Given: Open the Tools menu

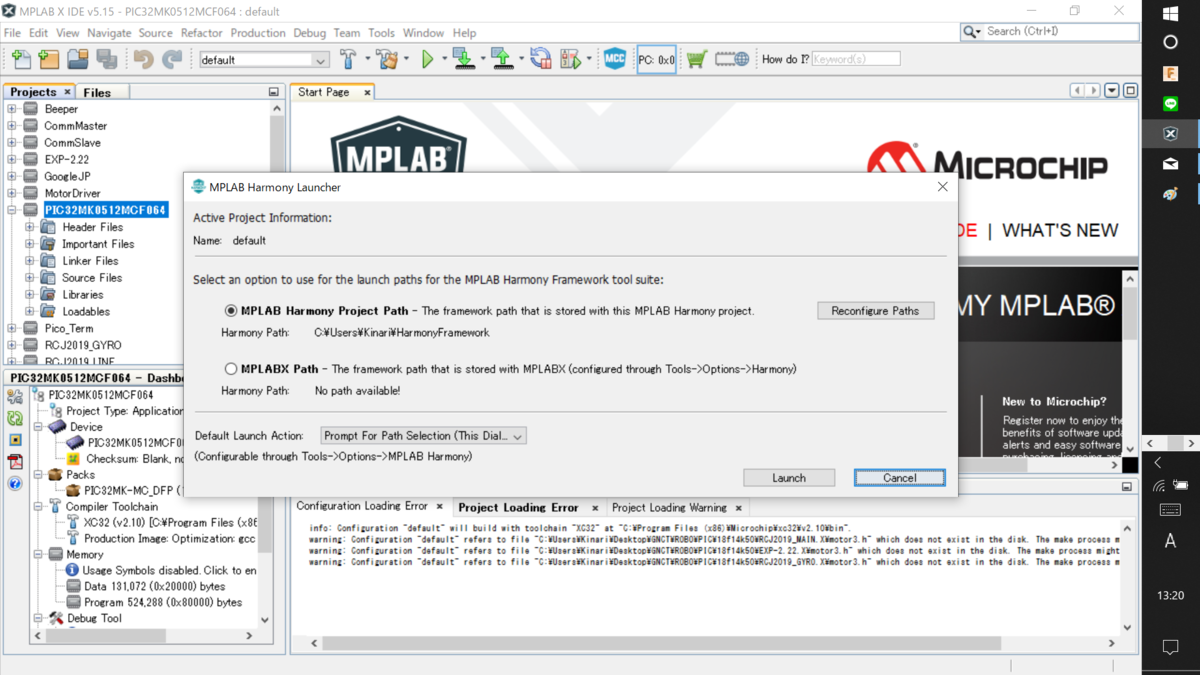Looking at the screenshot, I should tap(381, 33).
